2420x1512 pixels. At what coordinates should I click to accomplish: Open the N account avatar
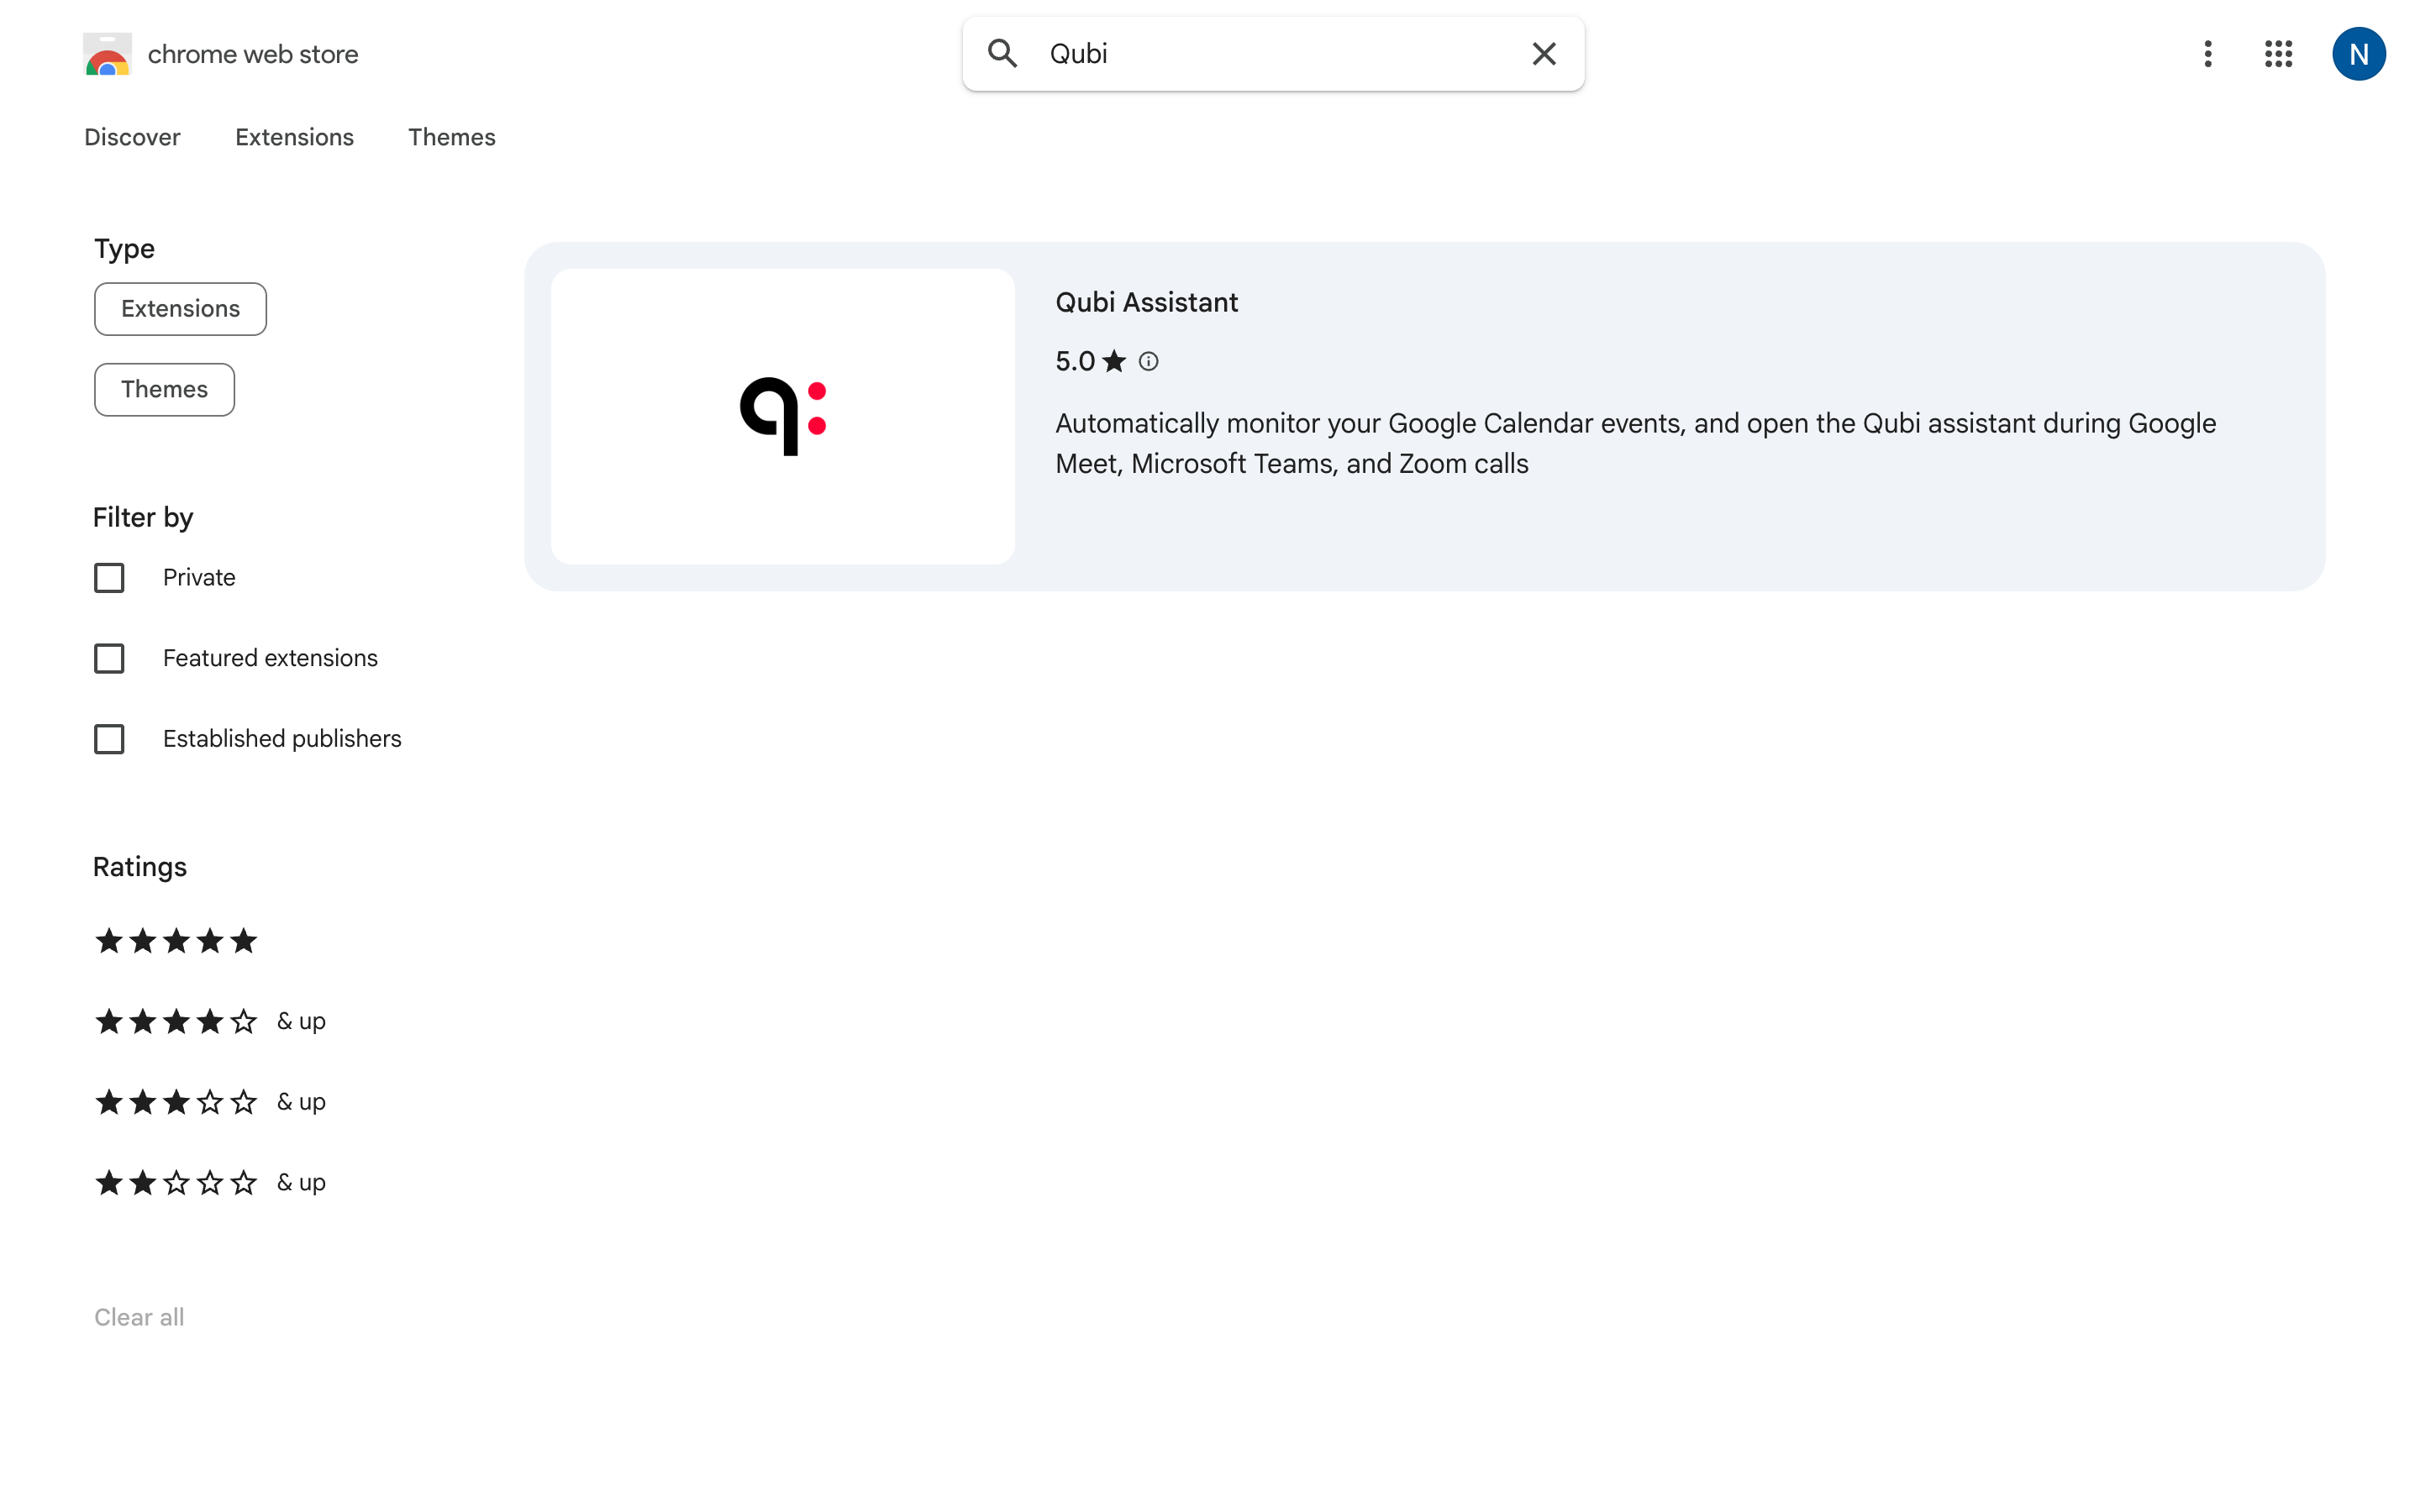tap(2358, 54)
